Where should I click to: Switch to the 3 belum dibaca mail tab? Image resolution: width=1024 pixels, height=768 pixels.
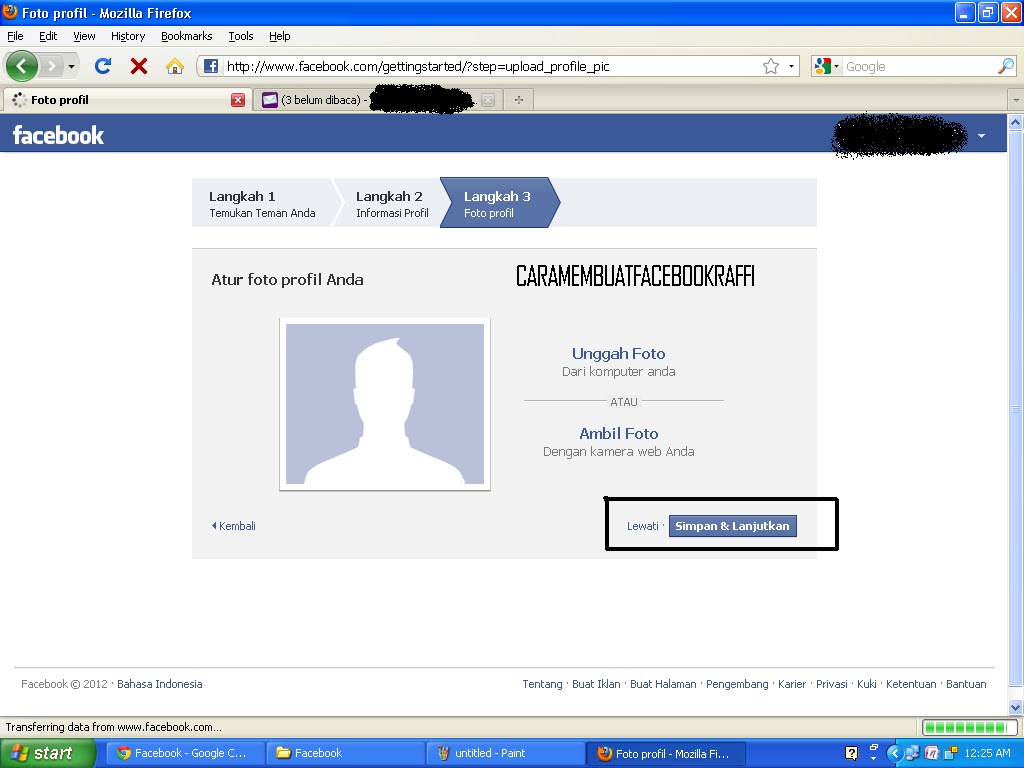coord(376,100)
